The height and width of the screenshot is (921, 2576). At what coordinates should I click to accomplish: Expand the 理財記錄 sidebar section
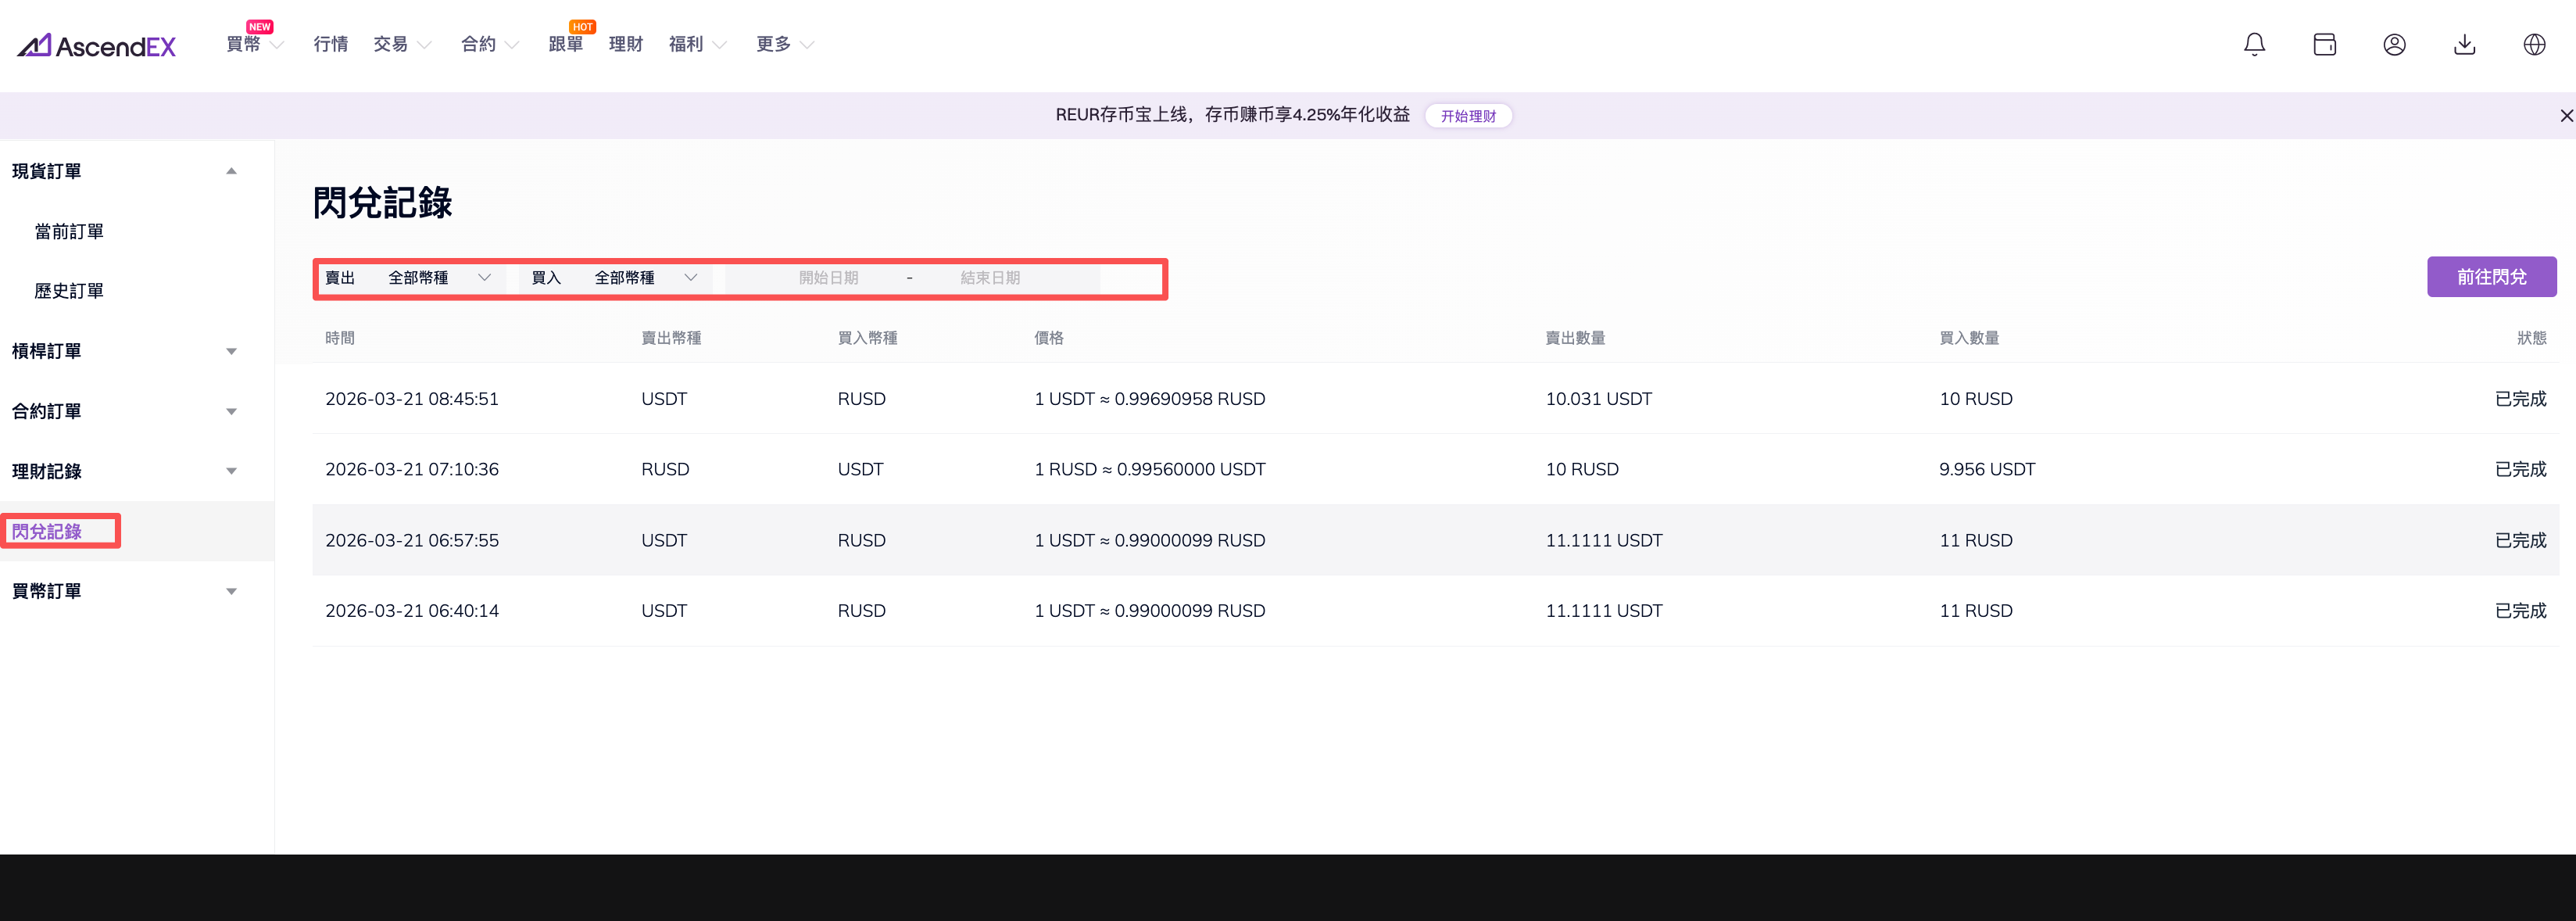pyautogui.click(x=231, y=471)
